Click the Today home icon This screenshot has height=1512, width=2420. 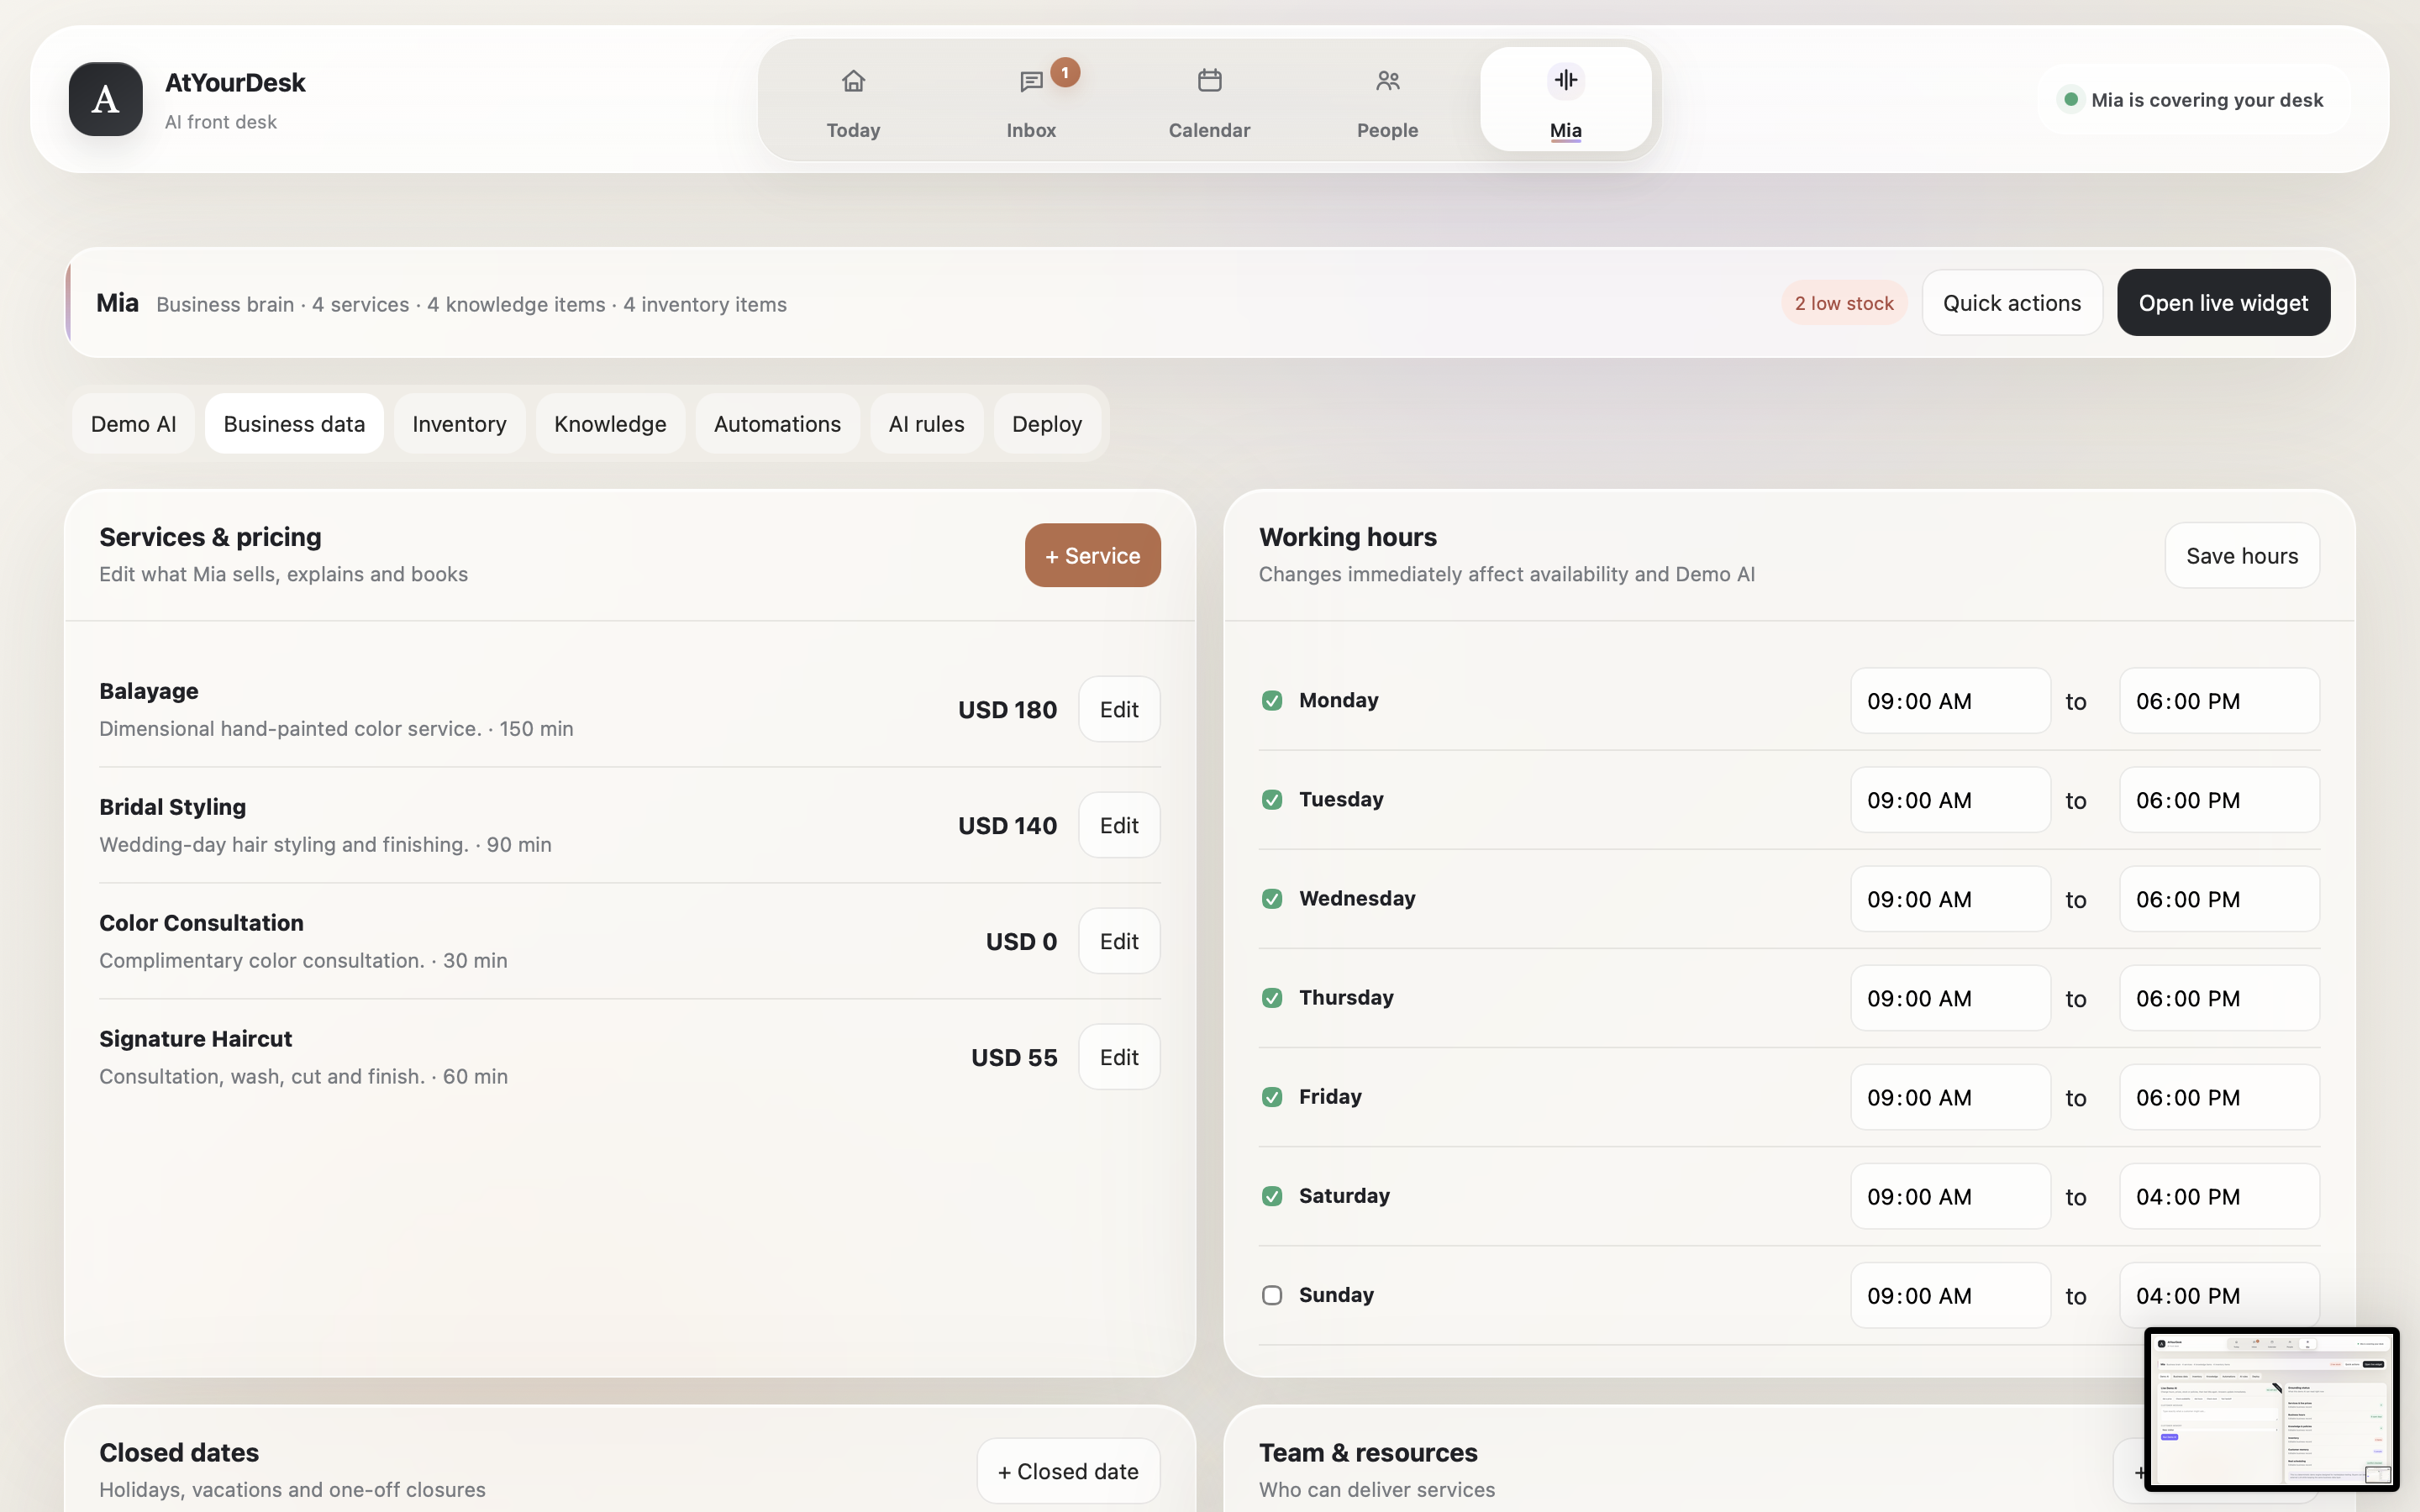tap(853, 80)
